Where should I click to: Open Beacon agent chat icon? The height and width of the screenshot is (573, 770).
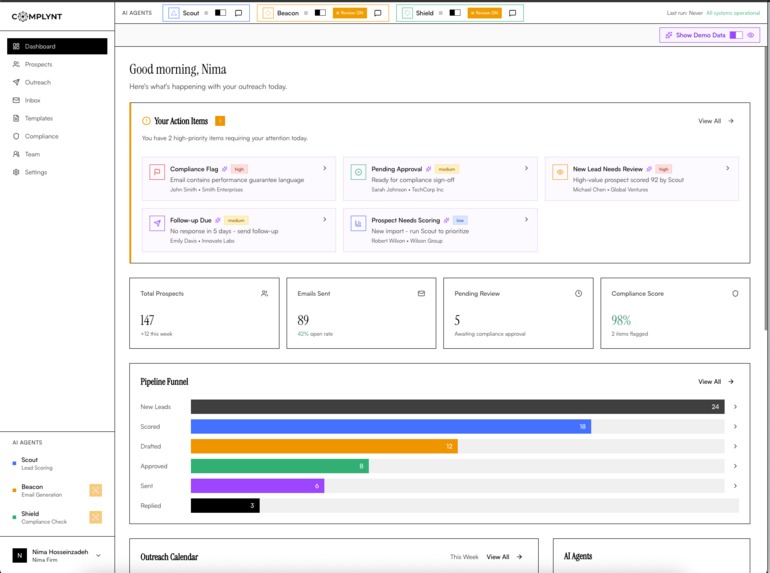click(378, 13)
